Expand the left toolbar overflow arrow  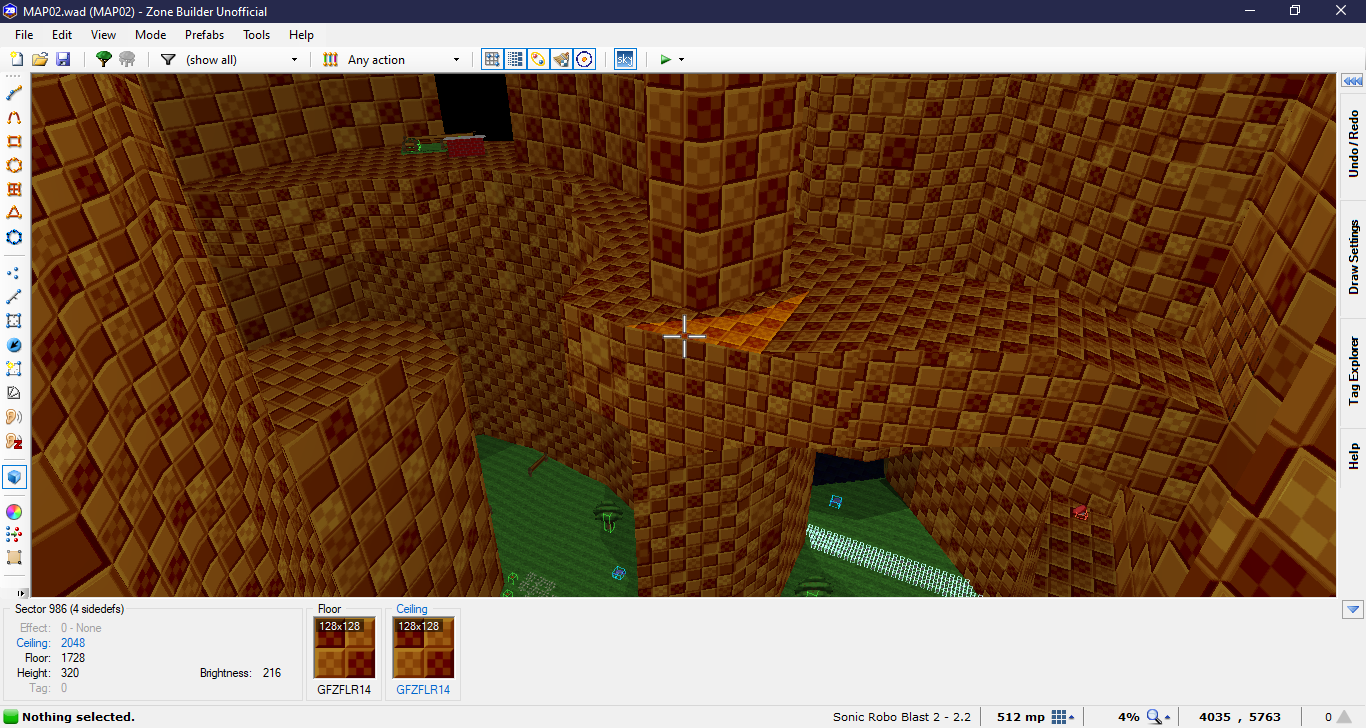coord(22,593)
